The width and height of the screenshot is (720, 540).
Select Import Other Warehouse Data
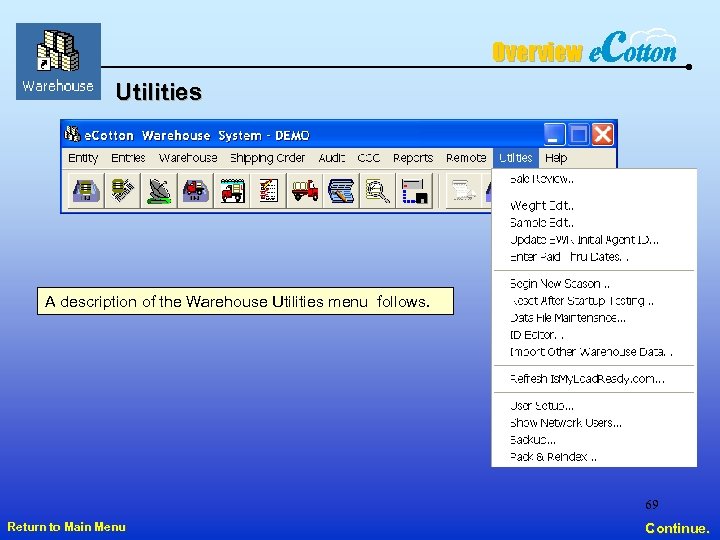[x=591, y=352]
